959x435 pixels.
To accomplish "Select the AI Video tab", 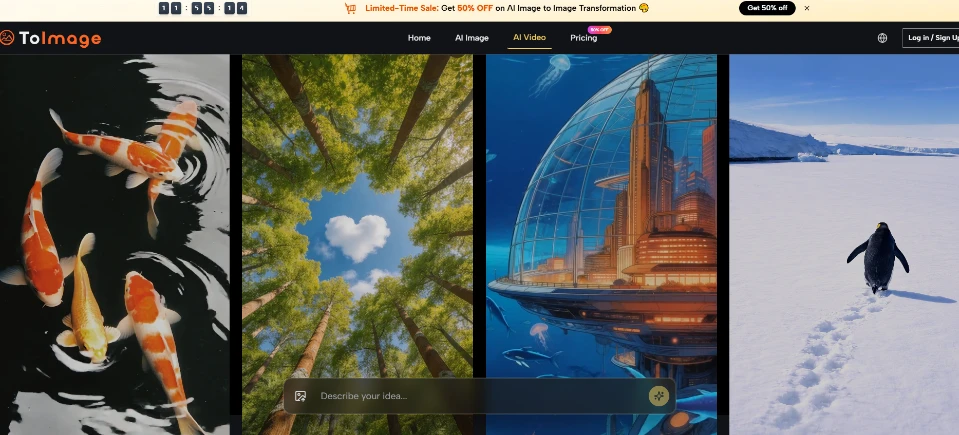I will click(x=529, y=37).
